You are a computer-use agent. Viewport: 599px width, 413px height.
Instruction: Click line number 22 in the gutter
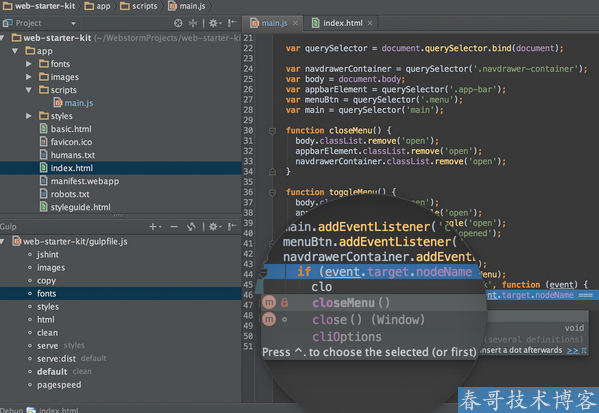pos(248,48)
